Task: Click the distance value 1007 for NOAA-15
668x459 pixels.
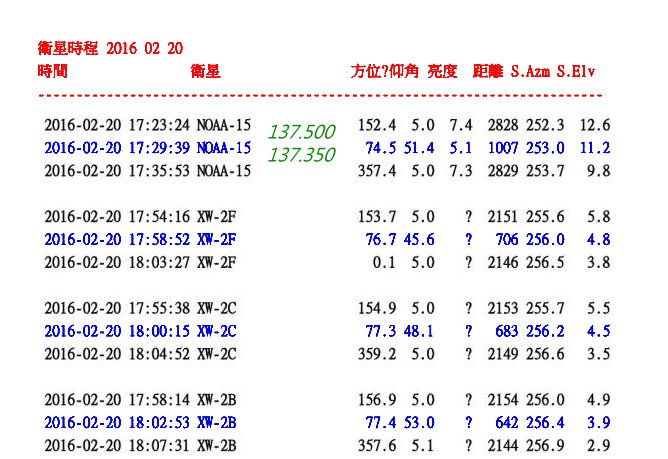Action: [x=503, y=148]
